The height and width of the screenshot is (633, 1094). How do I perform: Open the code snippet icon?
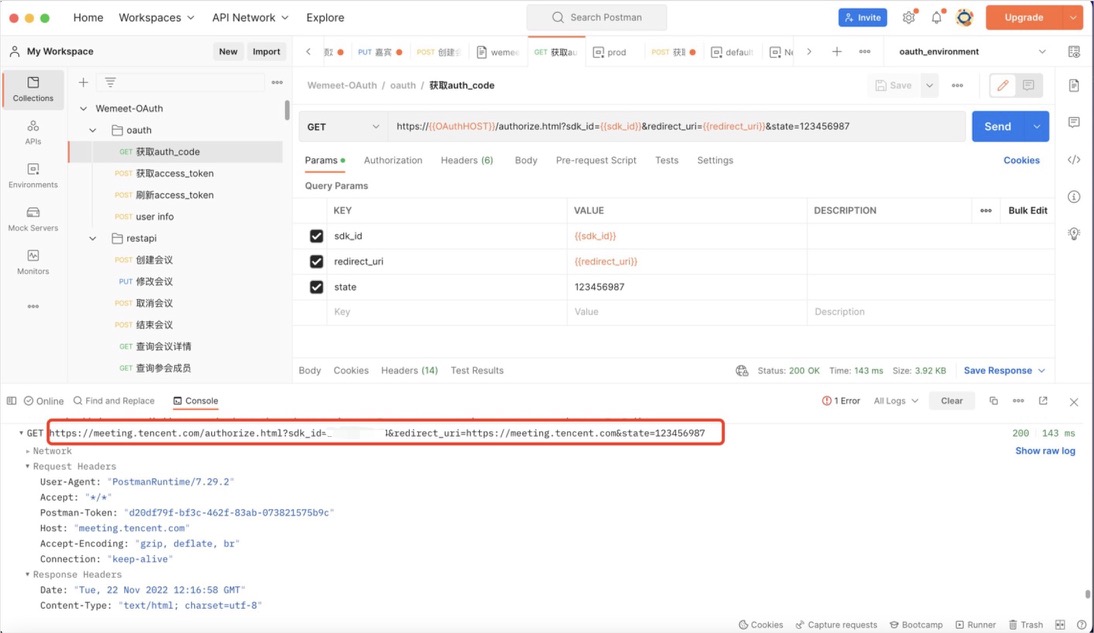click(x=1074, y=160)
